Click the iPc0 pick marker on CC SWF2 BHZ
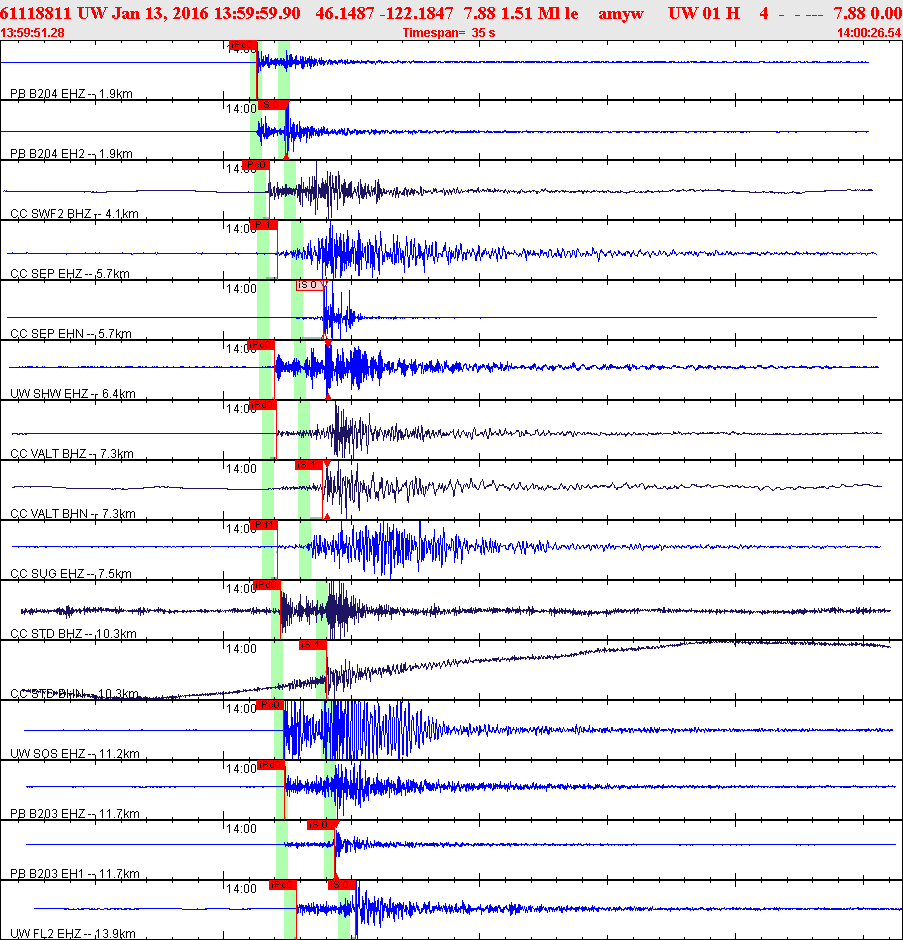This screenshot has width=903, height=940. pos(255,165)
